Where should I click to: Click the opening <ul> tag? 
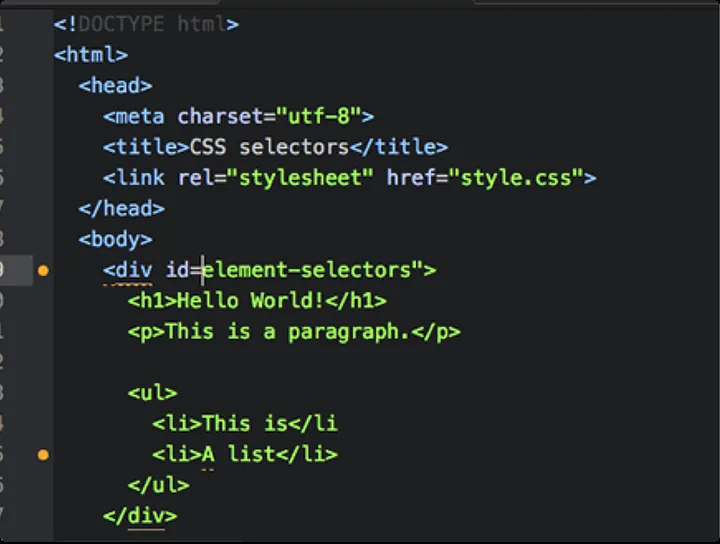(152, 393)
